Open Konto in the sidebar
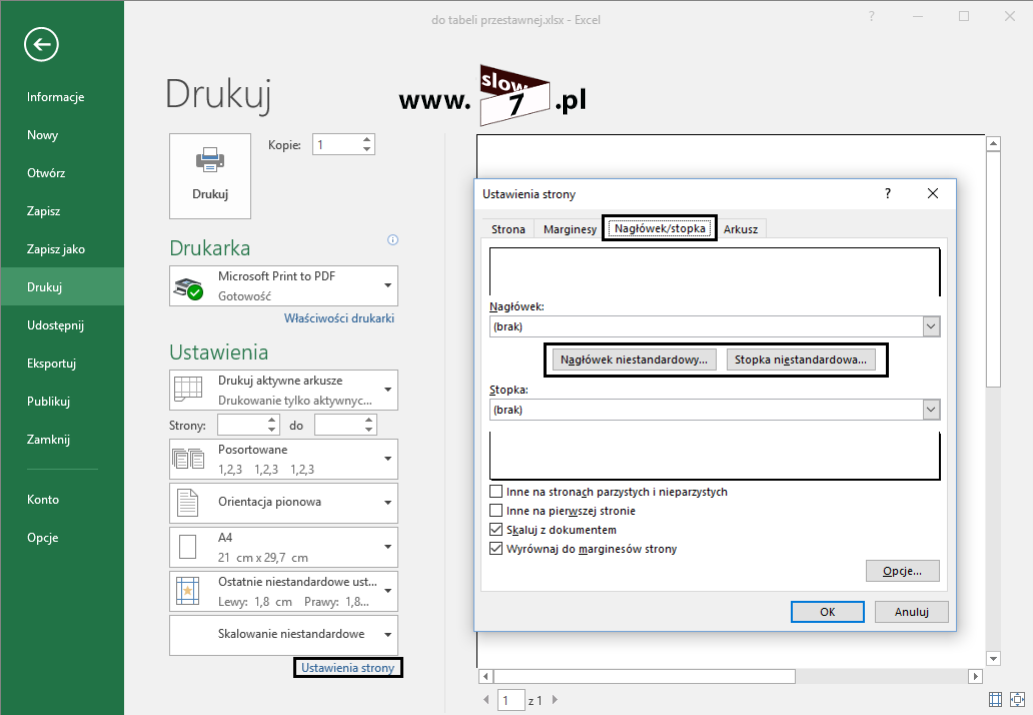 coord(43,500)
